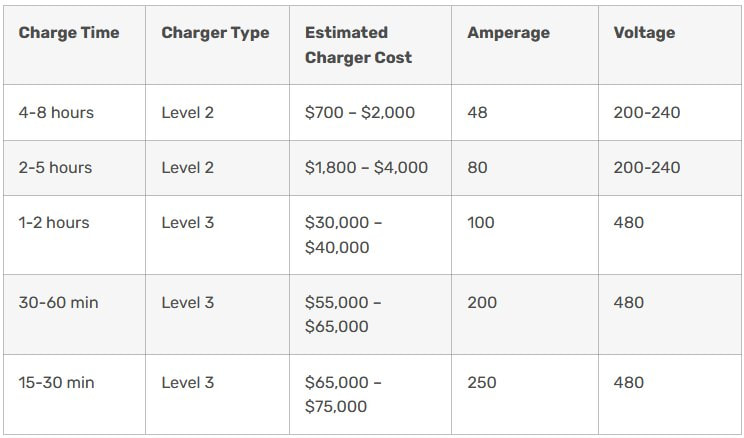Click the Voltage column header
This screenshot has height=438, width=744.
pos(644,33)
